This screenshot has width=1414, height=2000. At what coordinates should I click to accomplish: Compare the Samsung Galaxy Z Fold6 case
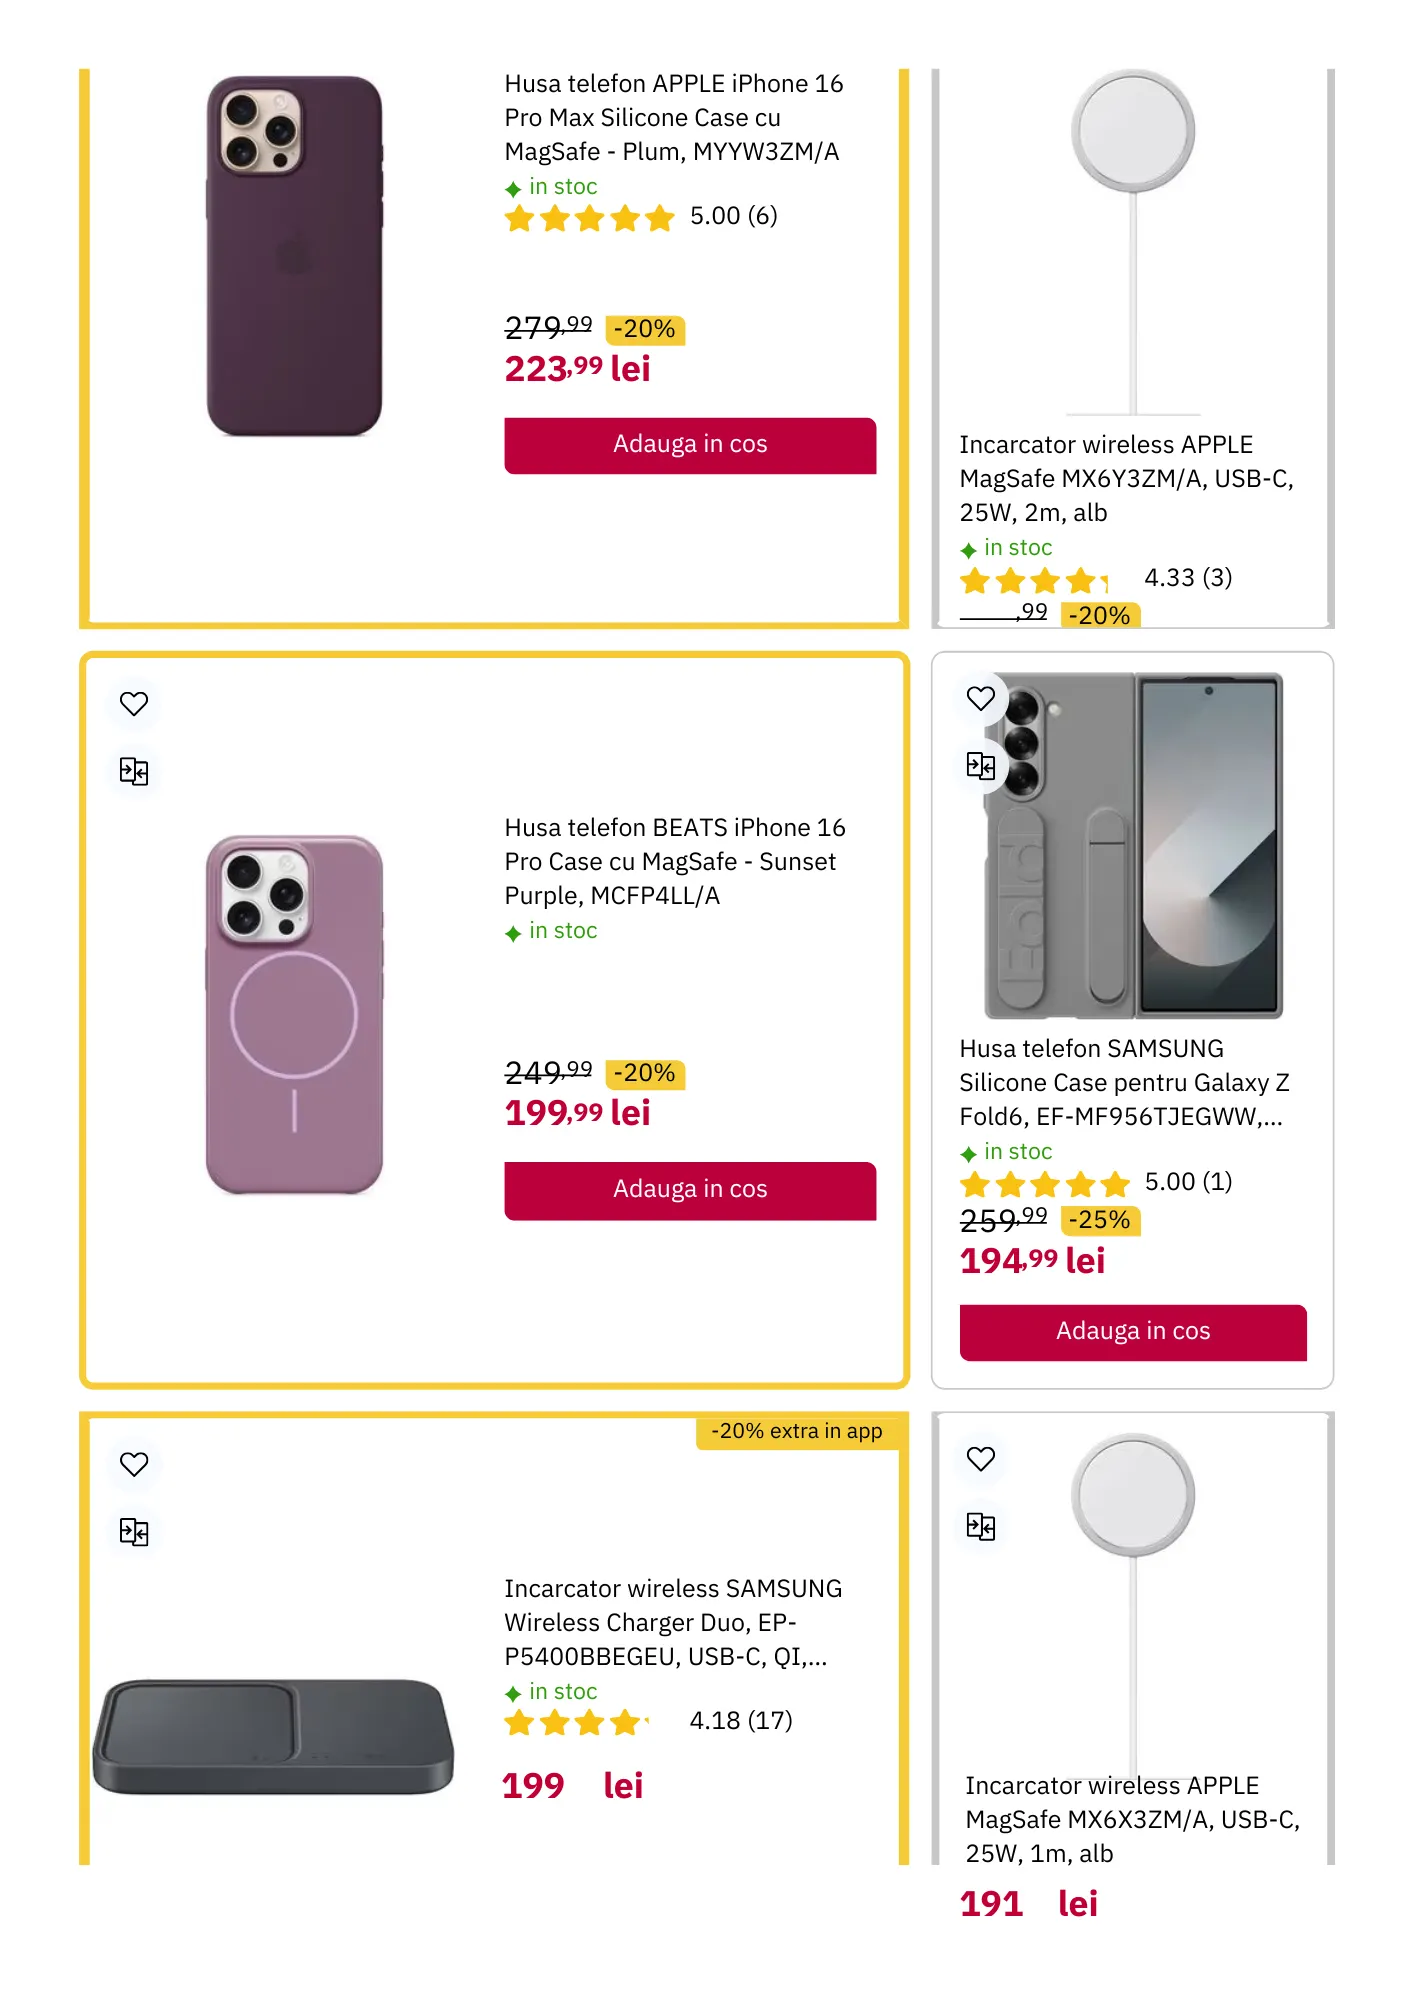981,766
